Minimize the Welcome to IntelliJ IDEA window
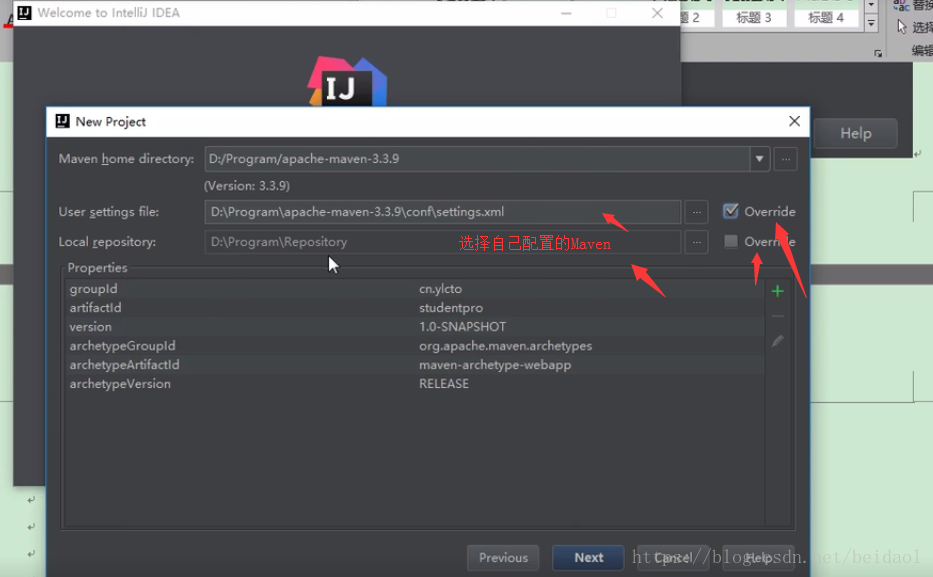Screen dimensions: 933x577 click(566, 13)
